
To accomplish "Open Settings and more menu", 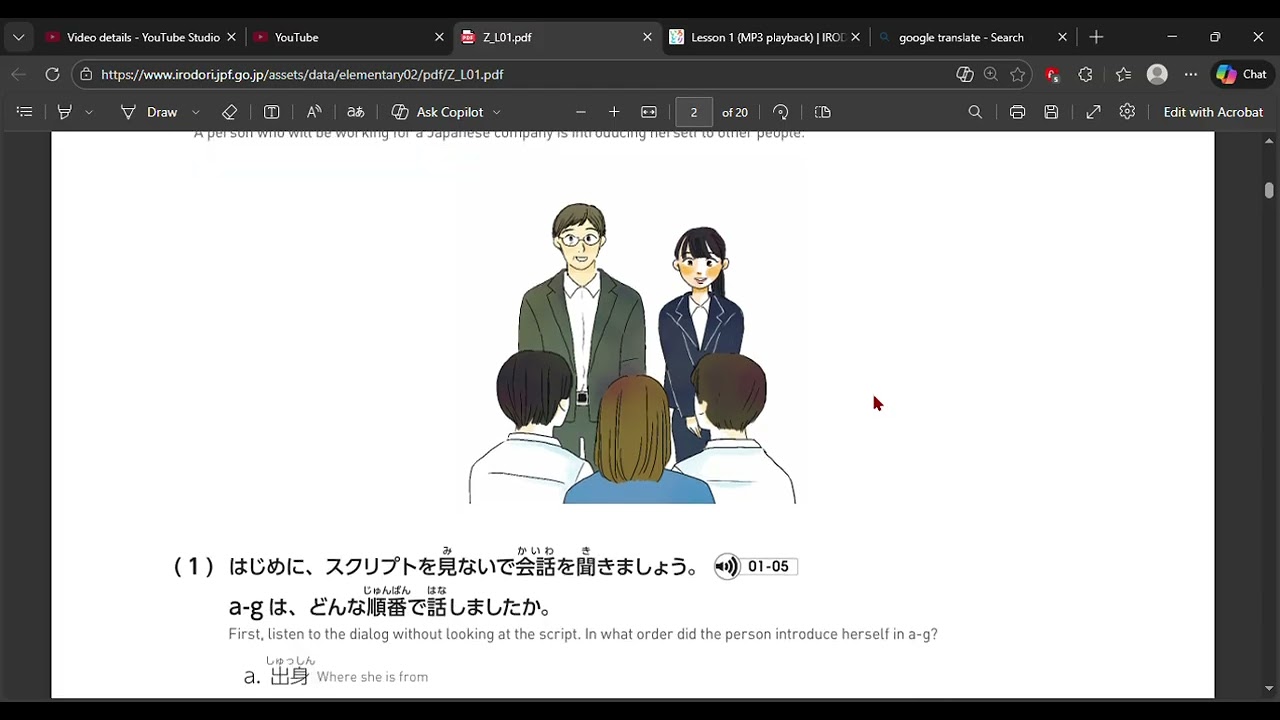I will (x=1190, y=74).
